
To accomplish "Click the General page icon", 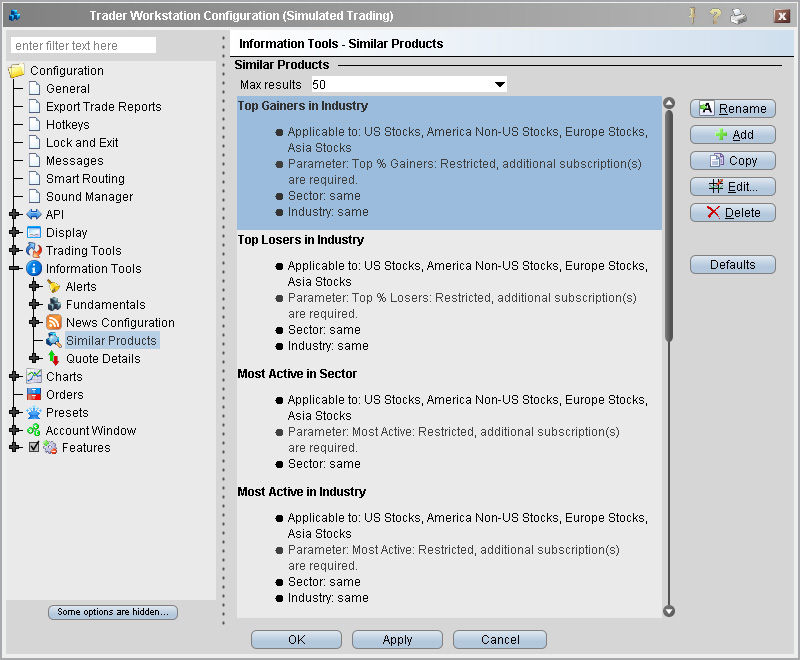I will (35, 88).
